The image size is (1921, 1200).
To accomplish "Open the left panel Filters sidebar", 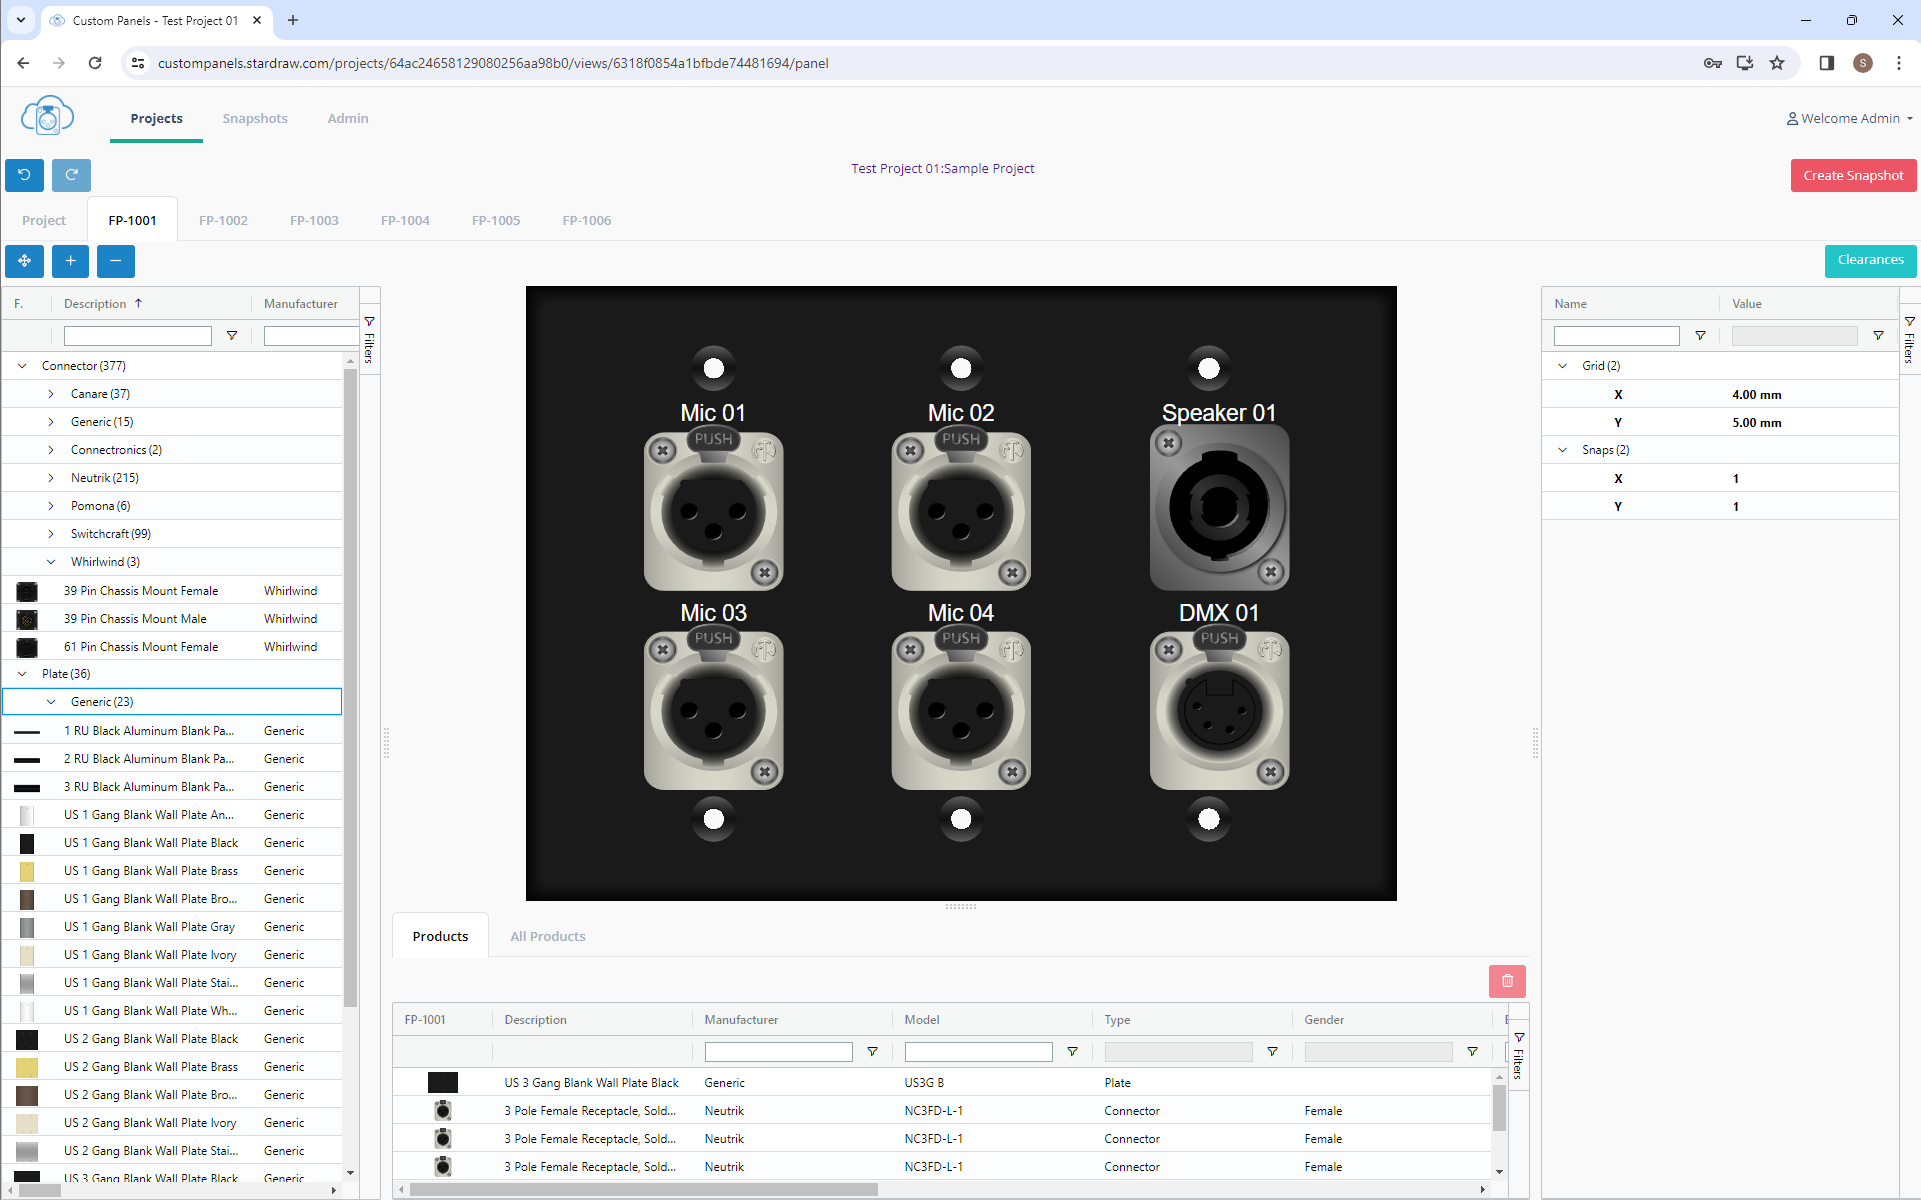I will (x=369, y=340).
